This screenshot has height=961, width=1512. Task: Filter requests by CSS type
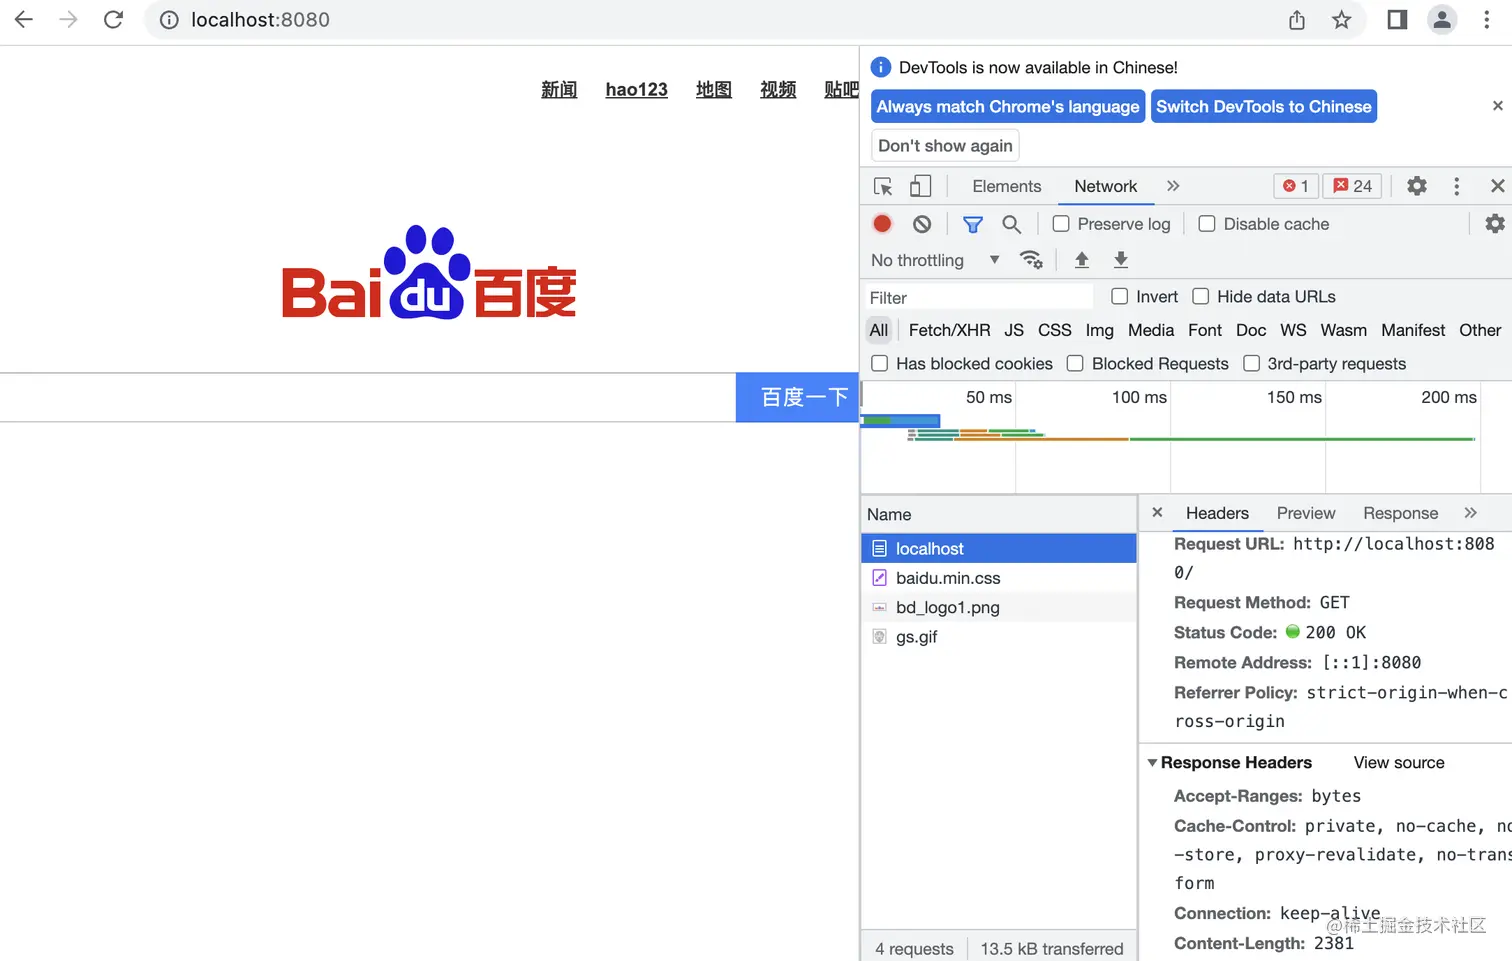click(1054, 330)
